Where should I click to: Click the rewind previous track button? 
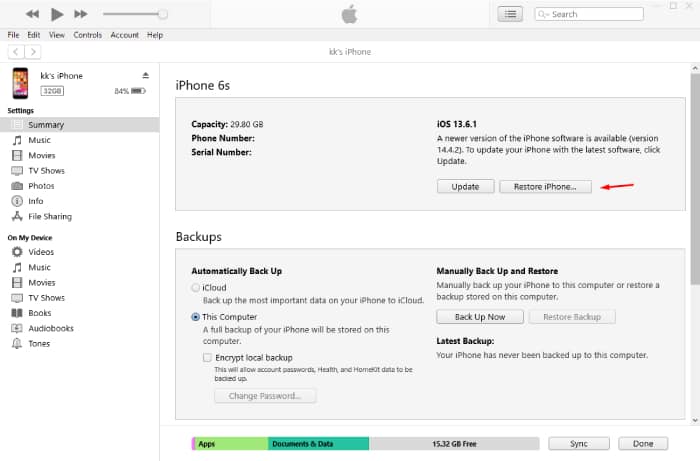[x=32, y=14]
